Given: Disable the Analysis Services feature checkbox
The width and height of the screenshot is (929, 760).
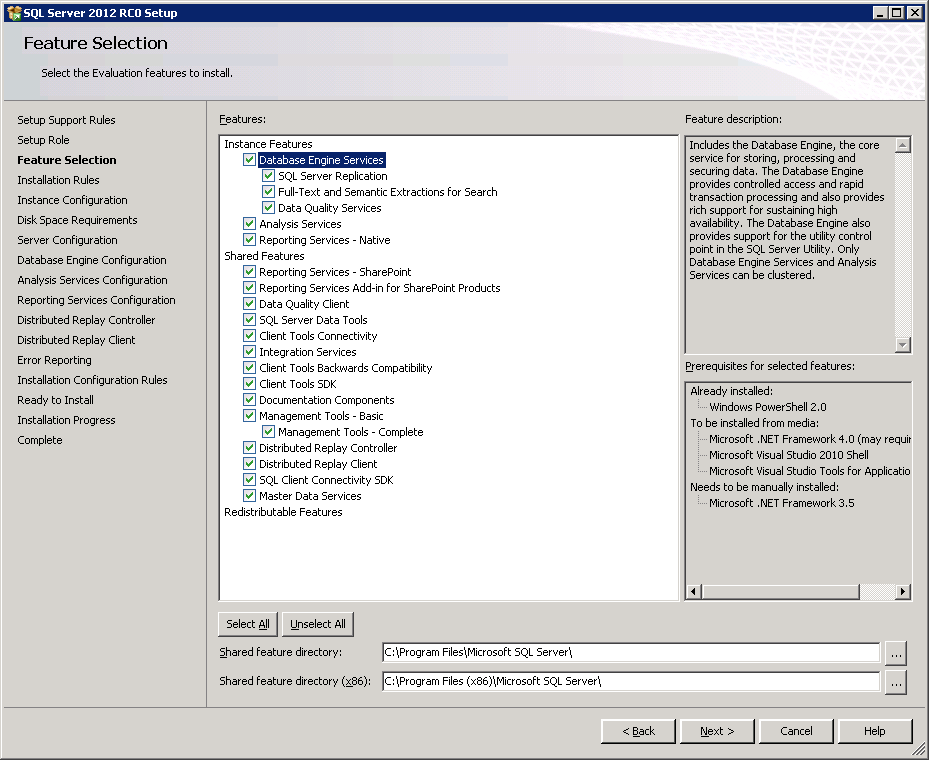Looking at the screenshot, I should 249,224.
